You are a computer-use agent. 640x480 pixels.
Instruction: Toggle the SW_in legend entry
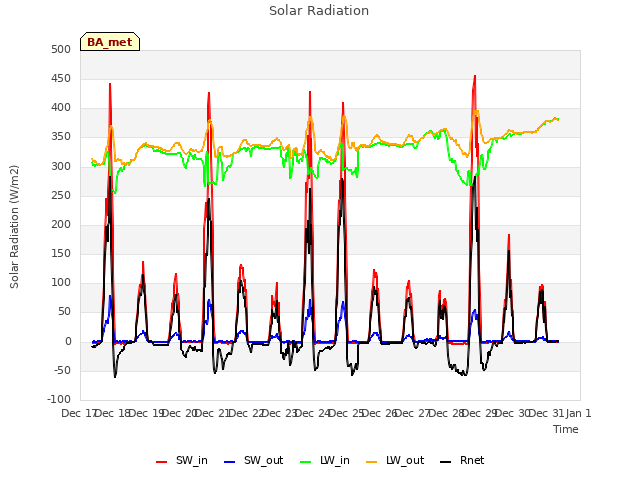(x=182, y=461)
